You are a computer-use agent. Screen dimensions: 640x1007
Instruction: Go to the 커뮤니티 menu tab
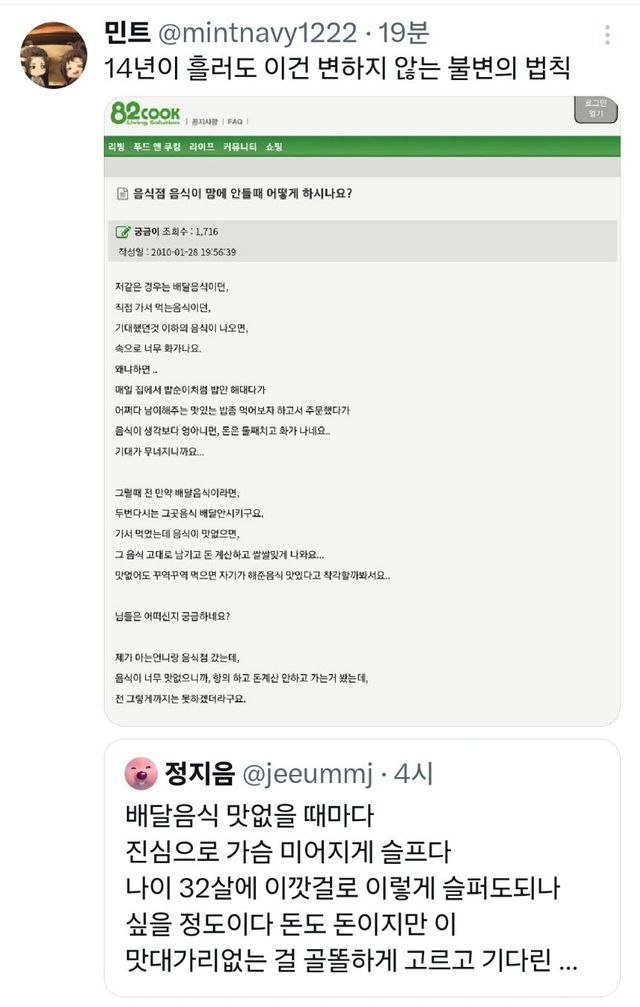pyautogui.click(x=240, y=147)
